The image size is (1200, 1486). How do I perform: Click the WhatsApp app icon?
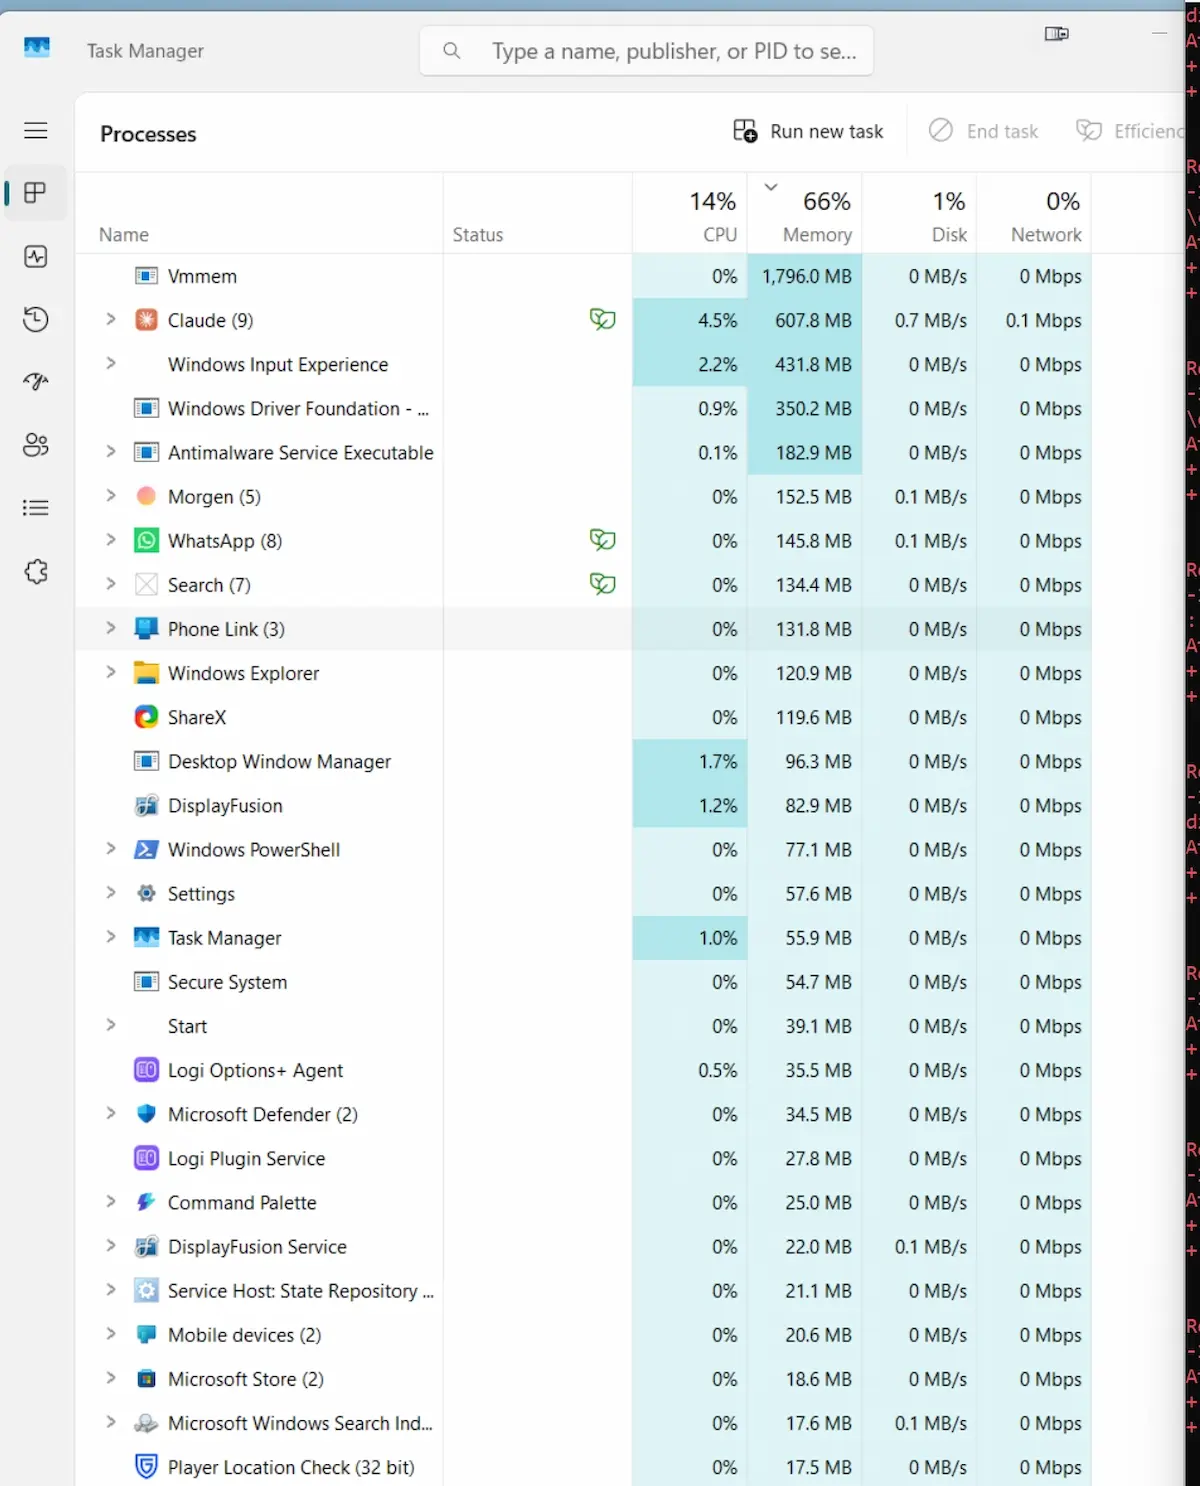pyautogui.click(x=146, y=541)
